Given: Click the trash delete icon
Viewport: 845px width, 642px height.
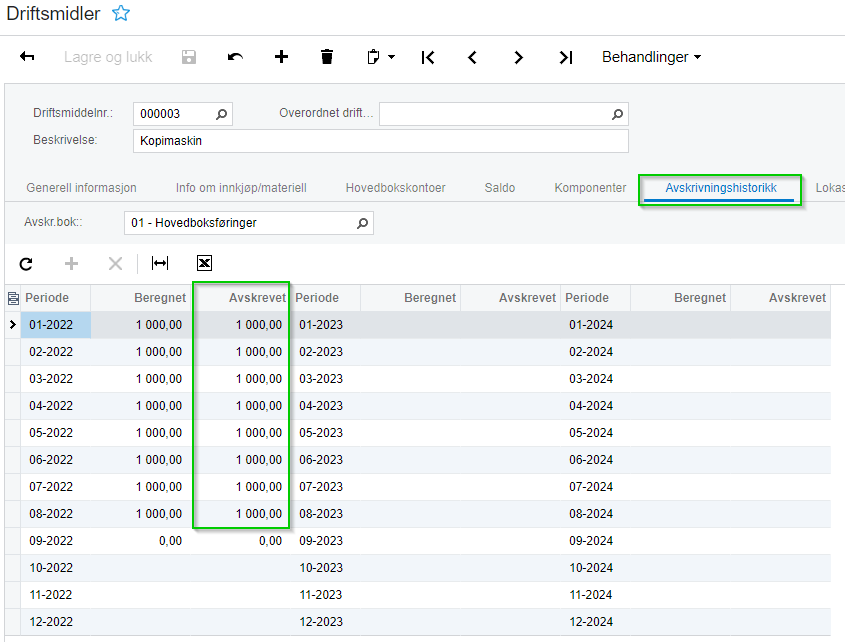Looking at the screenshot, I should pos(327,57).
